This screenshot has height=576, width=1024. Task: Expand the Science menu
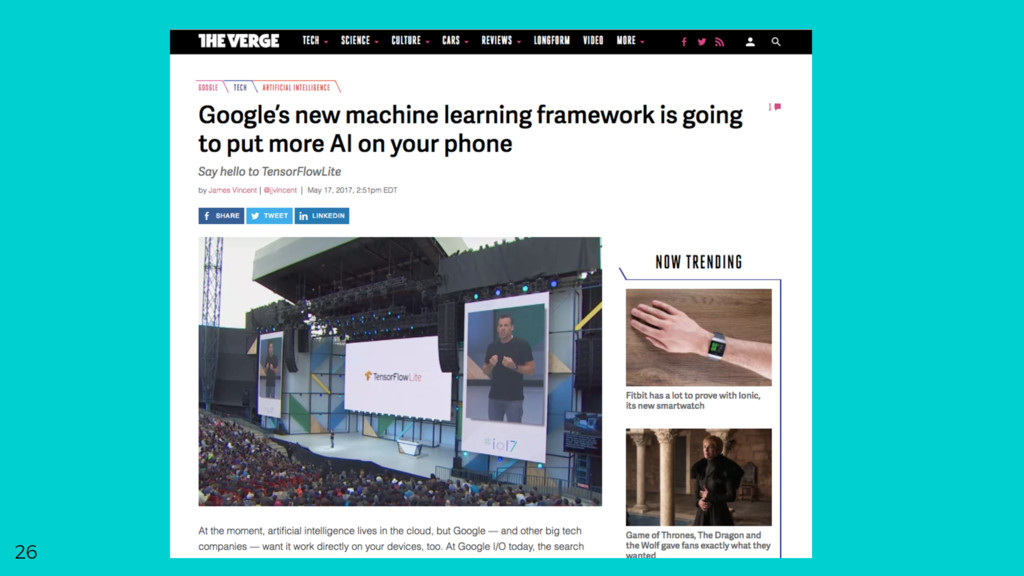(x=359, y=40)
